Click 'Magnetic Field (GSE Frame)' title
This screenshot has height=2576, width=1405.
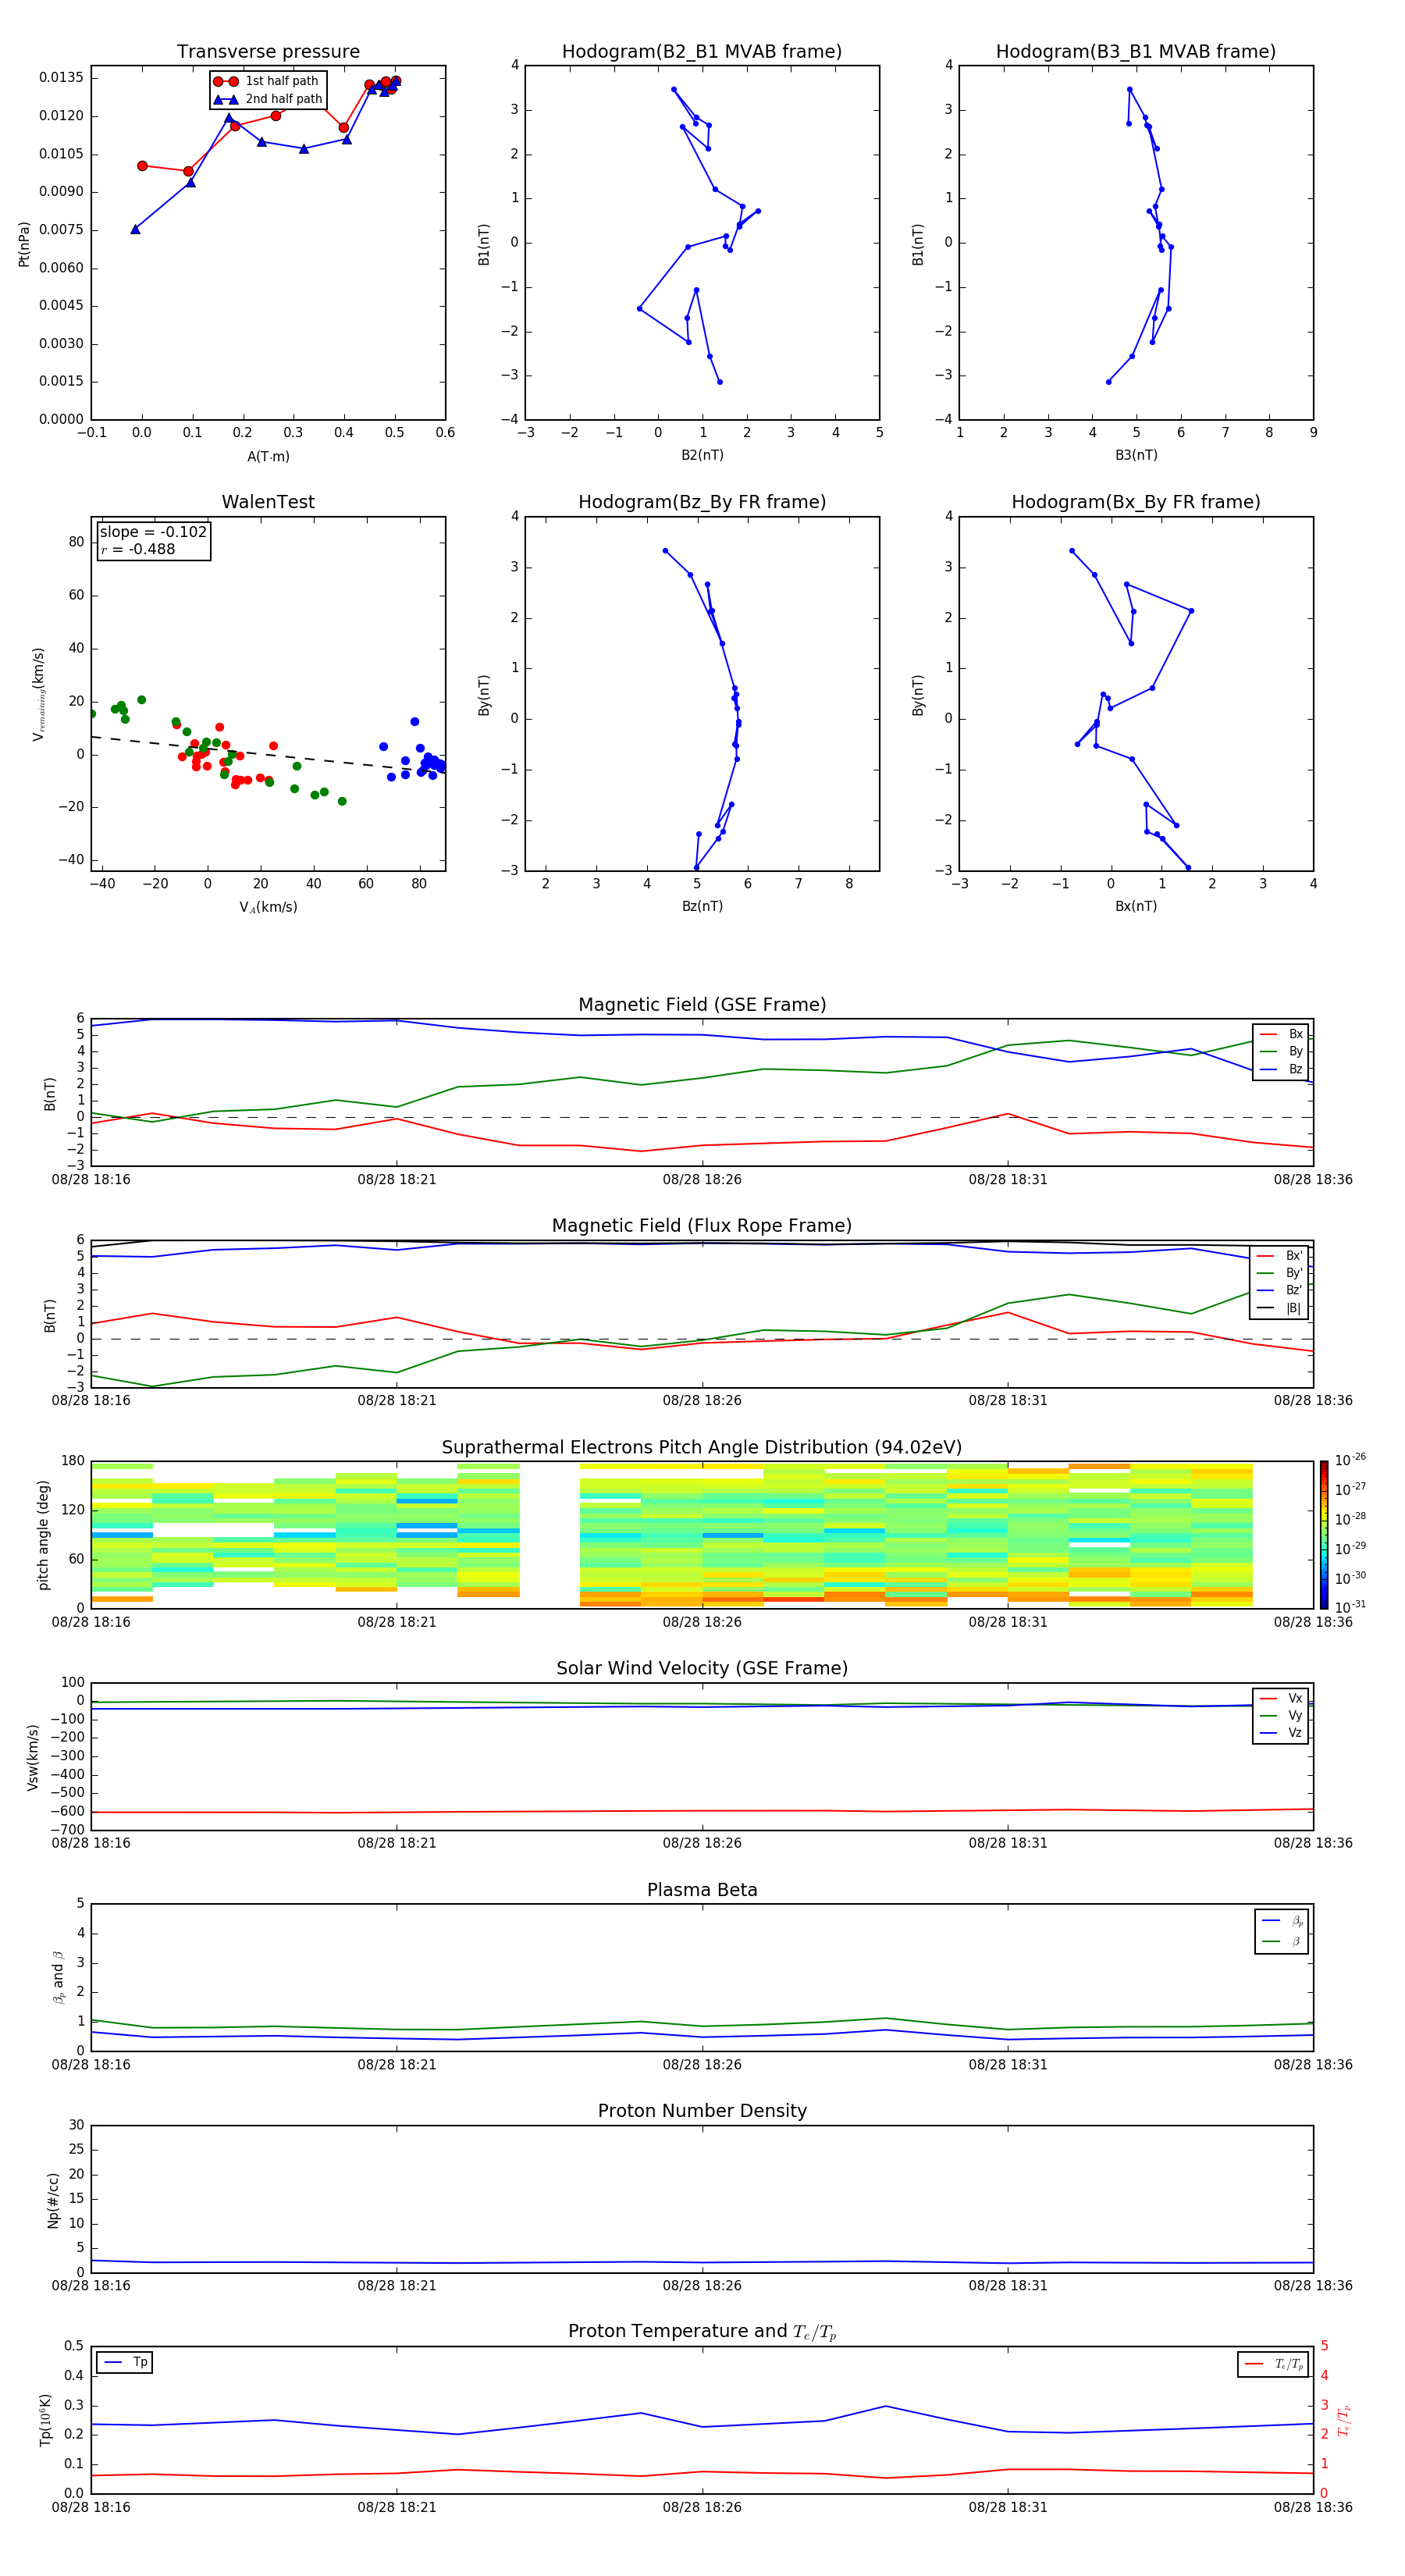[x=702, y=1005]
